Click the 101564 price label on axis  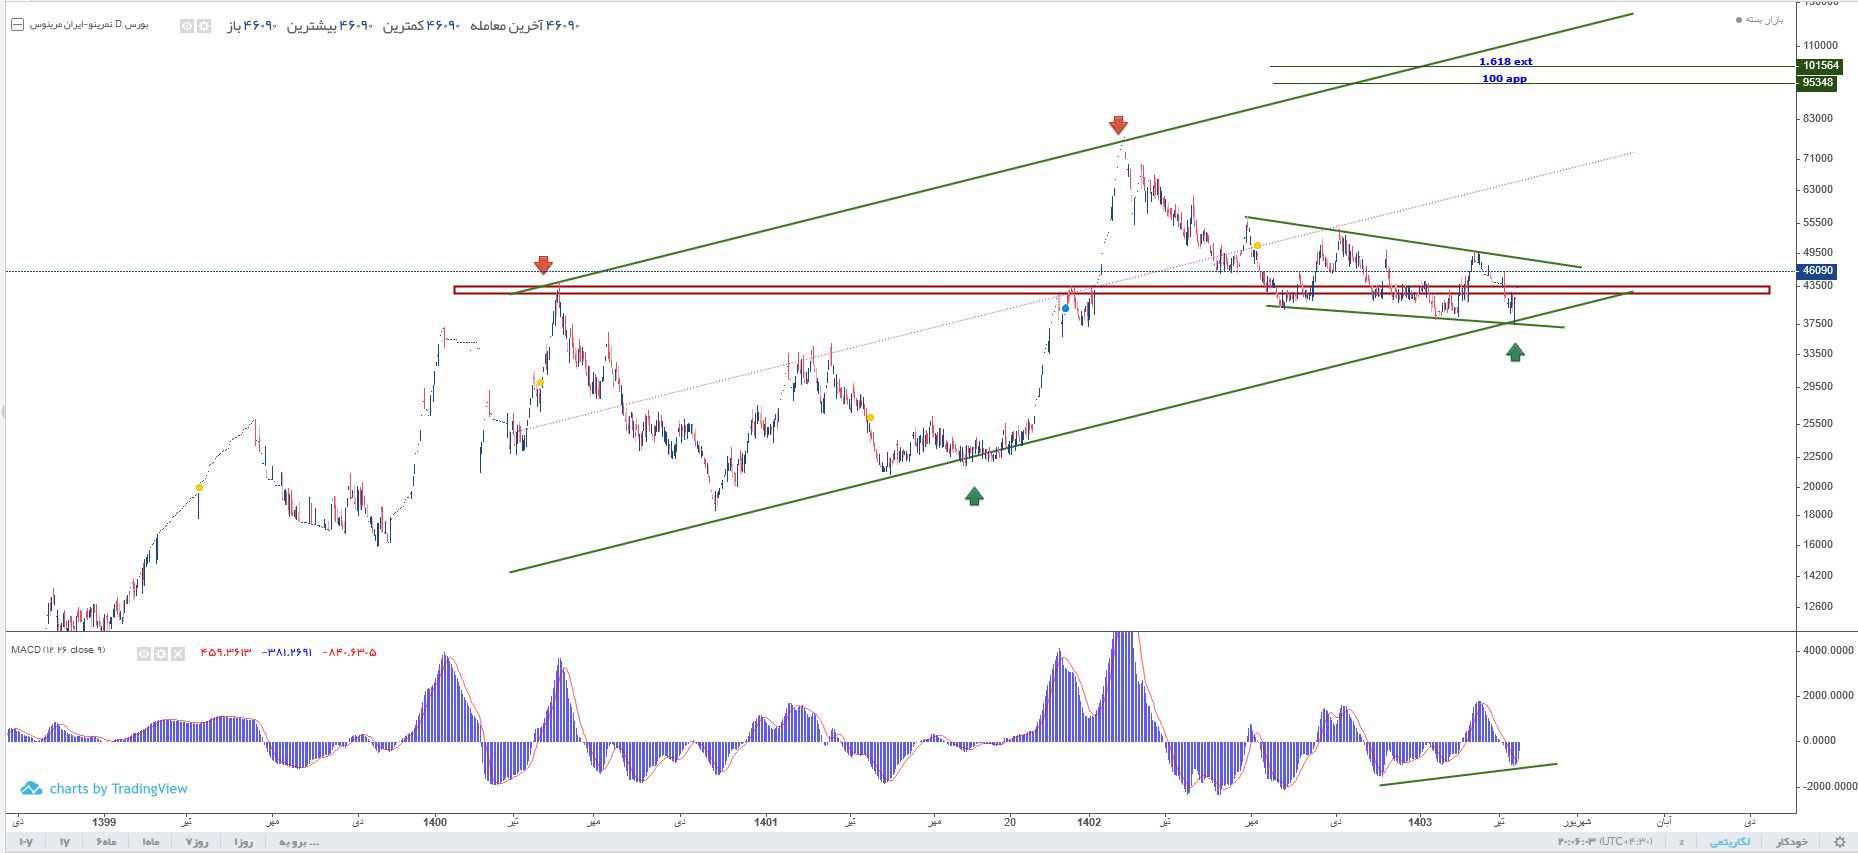(1820, 66)
